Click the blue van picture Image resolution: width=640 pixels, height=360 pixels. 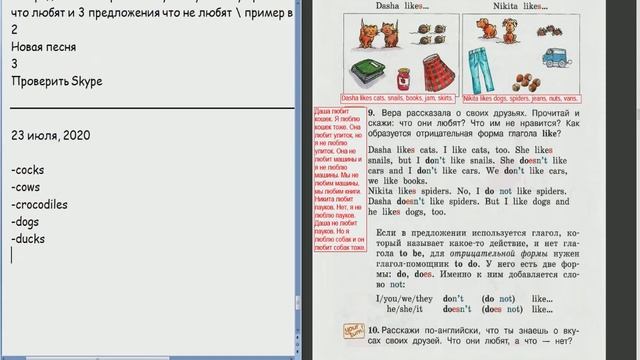(556, 58)
